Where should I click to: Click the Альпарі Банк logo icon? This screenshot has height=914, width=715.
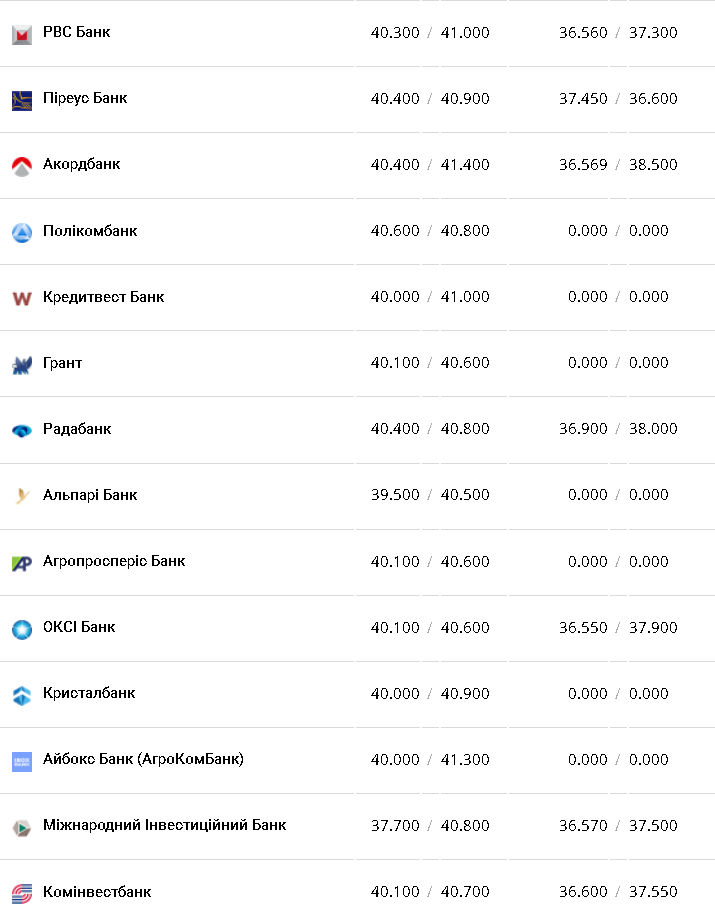coord(22,496)
